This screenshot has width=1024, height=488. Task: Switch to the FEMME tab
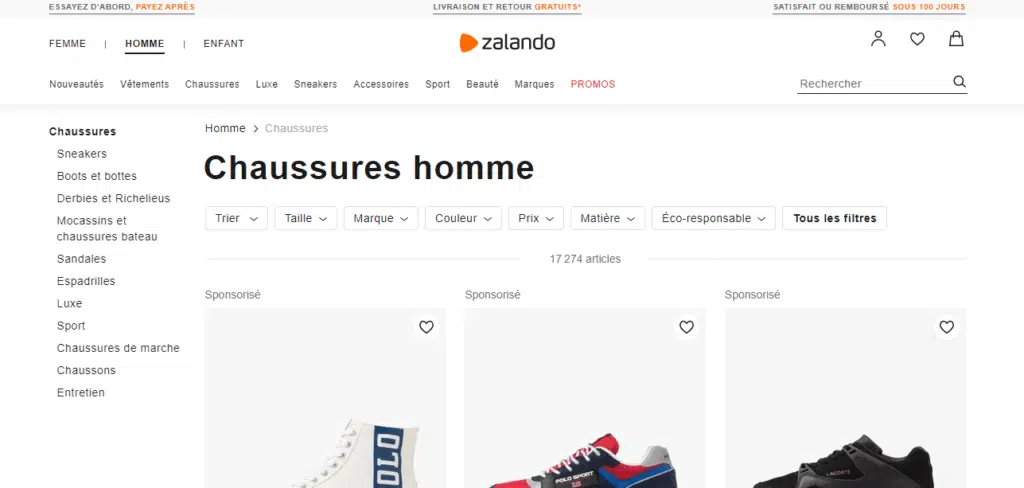[67, 44]
